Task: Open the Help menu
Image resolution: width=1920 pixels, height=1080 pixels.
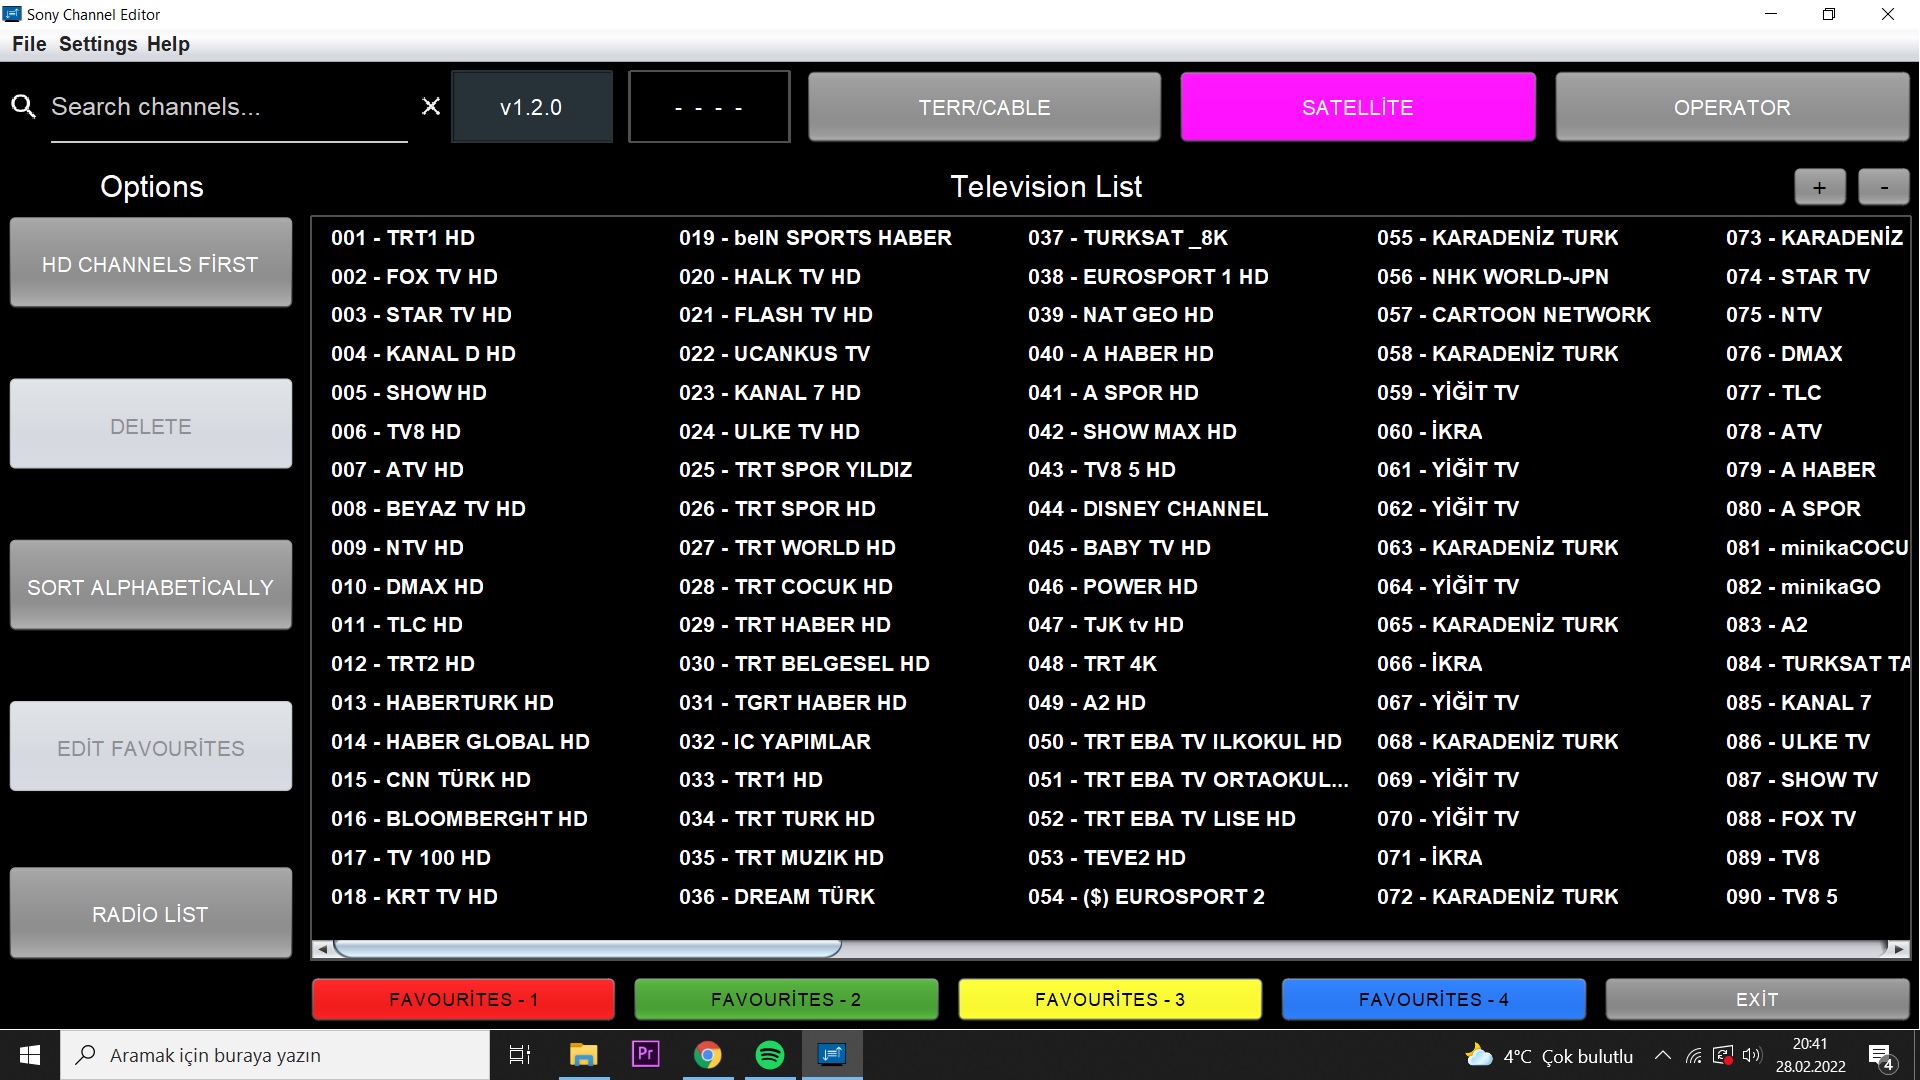Action: (168, 44)
